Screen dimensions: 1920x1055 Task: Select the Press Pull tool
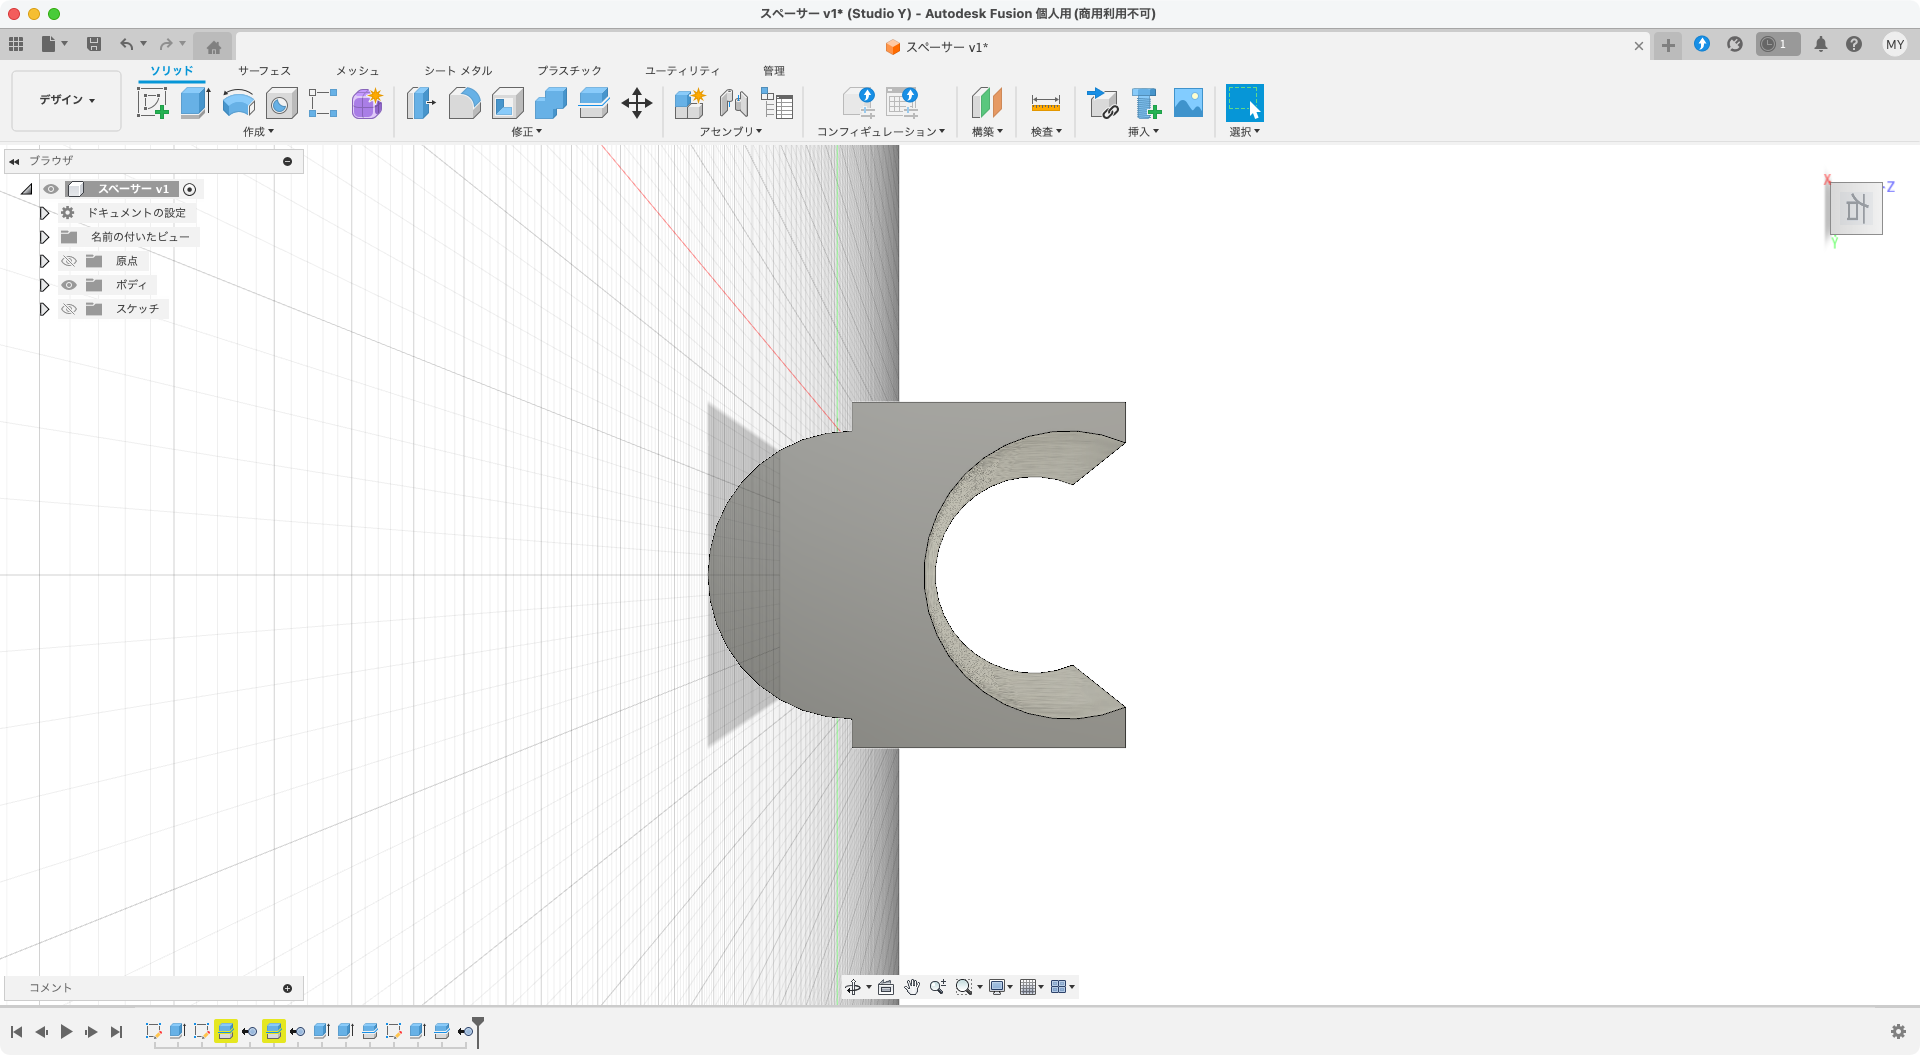(x=421, y=103)
